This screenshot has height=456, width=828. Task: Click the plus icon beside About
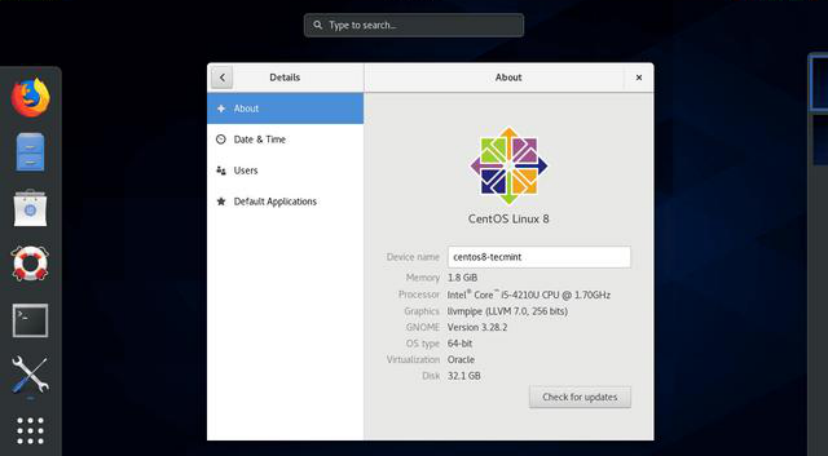tap(221, 108)
